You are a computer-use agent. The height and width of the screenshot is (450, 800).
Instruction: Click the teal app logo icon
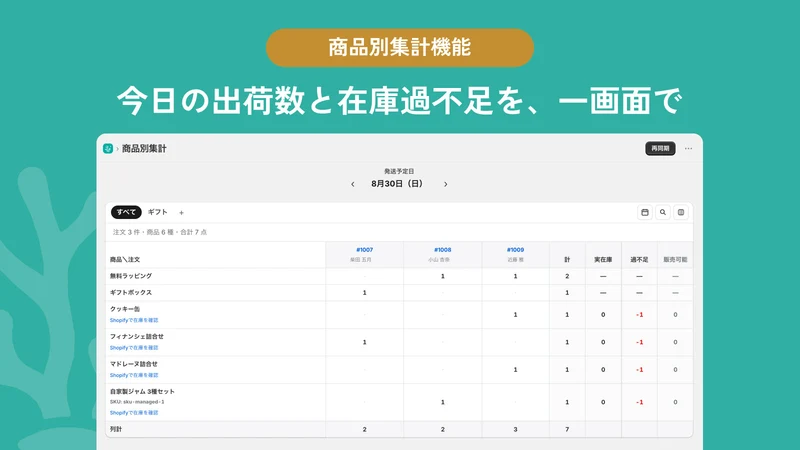108,148
